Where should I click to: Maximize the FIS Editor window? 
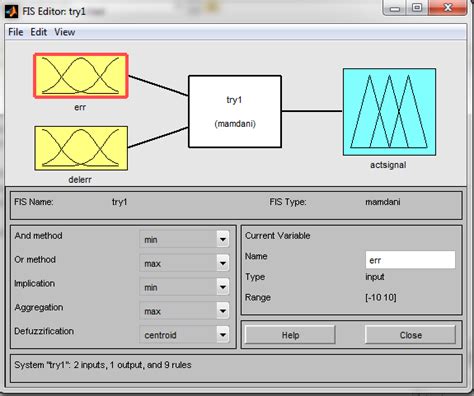417,8
